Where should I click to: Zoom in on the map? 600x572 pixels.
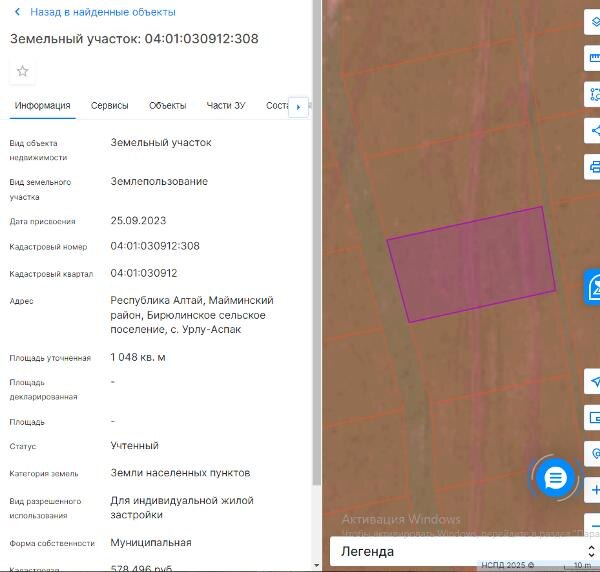pyautogui.click(x=593, y=490)
